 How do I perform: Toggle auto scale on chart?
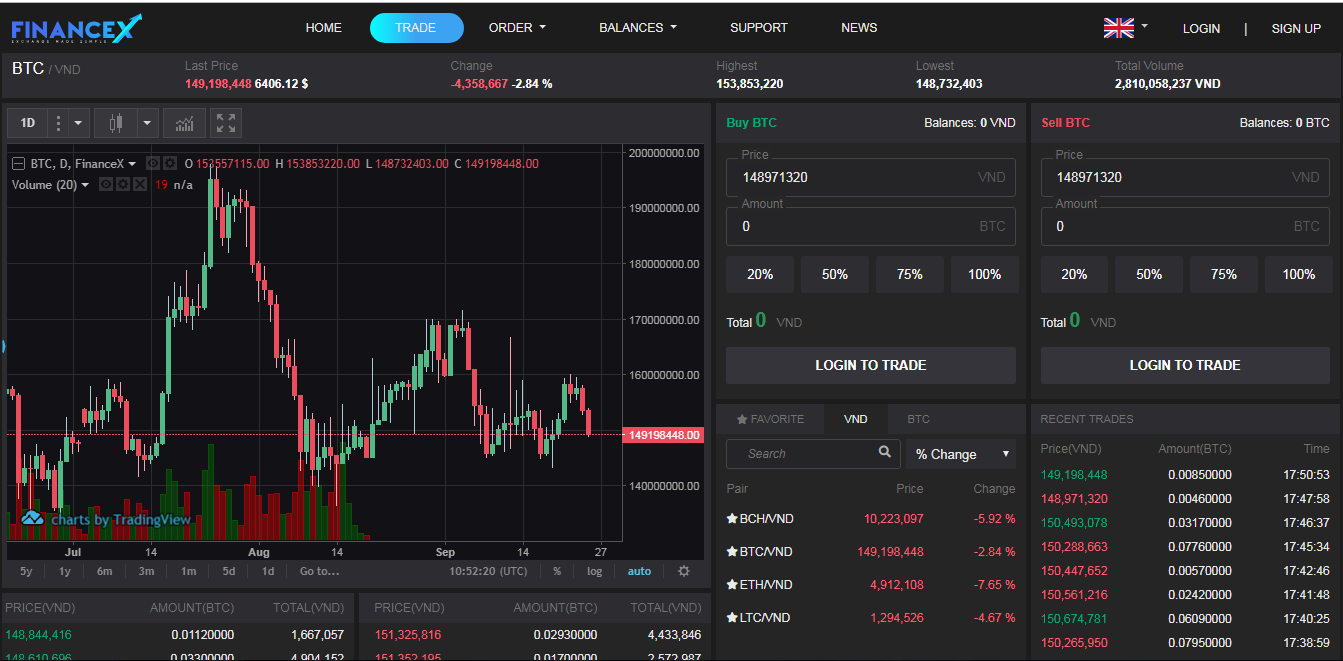[x=639, y=571]
